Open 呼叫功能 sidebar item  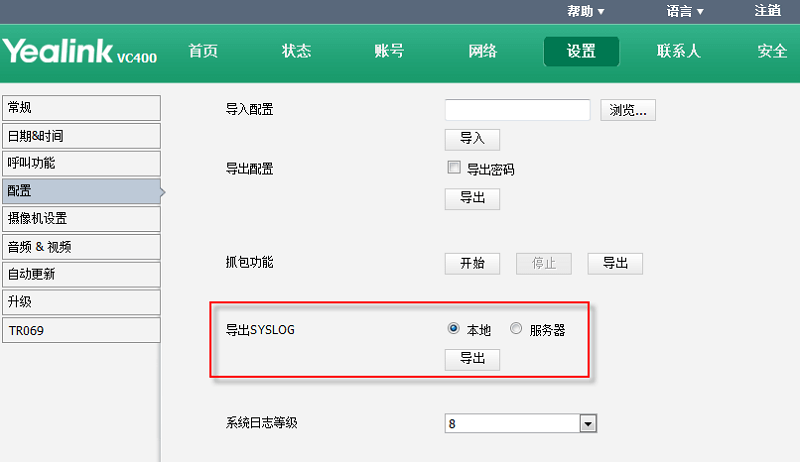[81, 163]
